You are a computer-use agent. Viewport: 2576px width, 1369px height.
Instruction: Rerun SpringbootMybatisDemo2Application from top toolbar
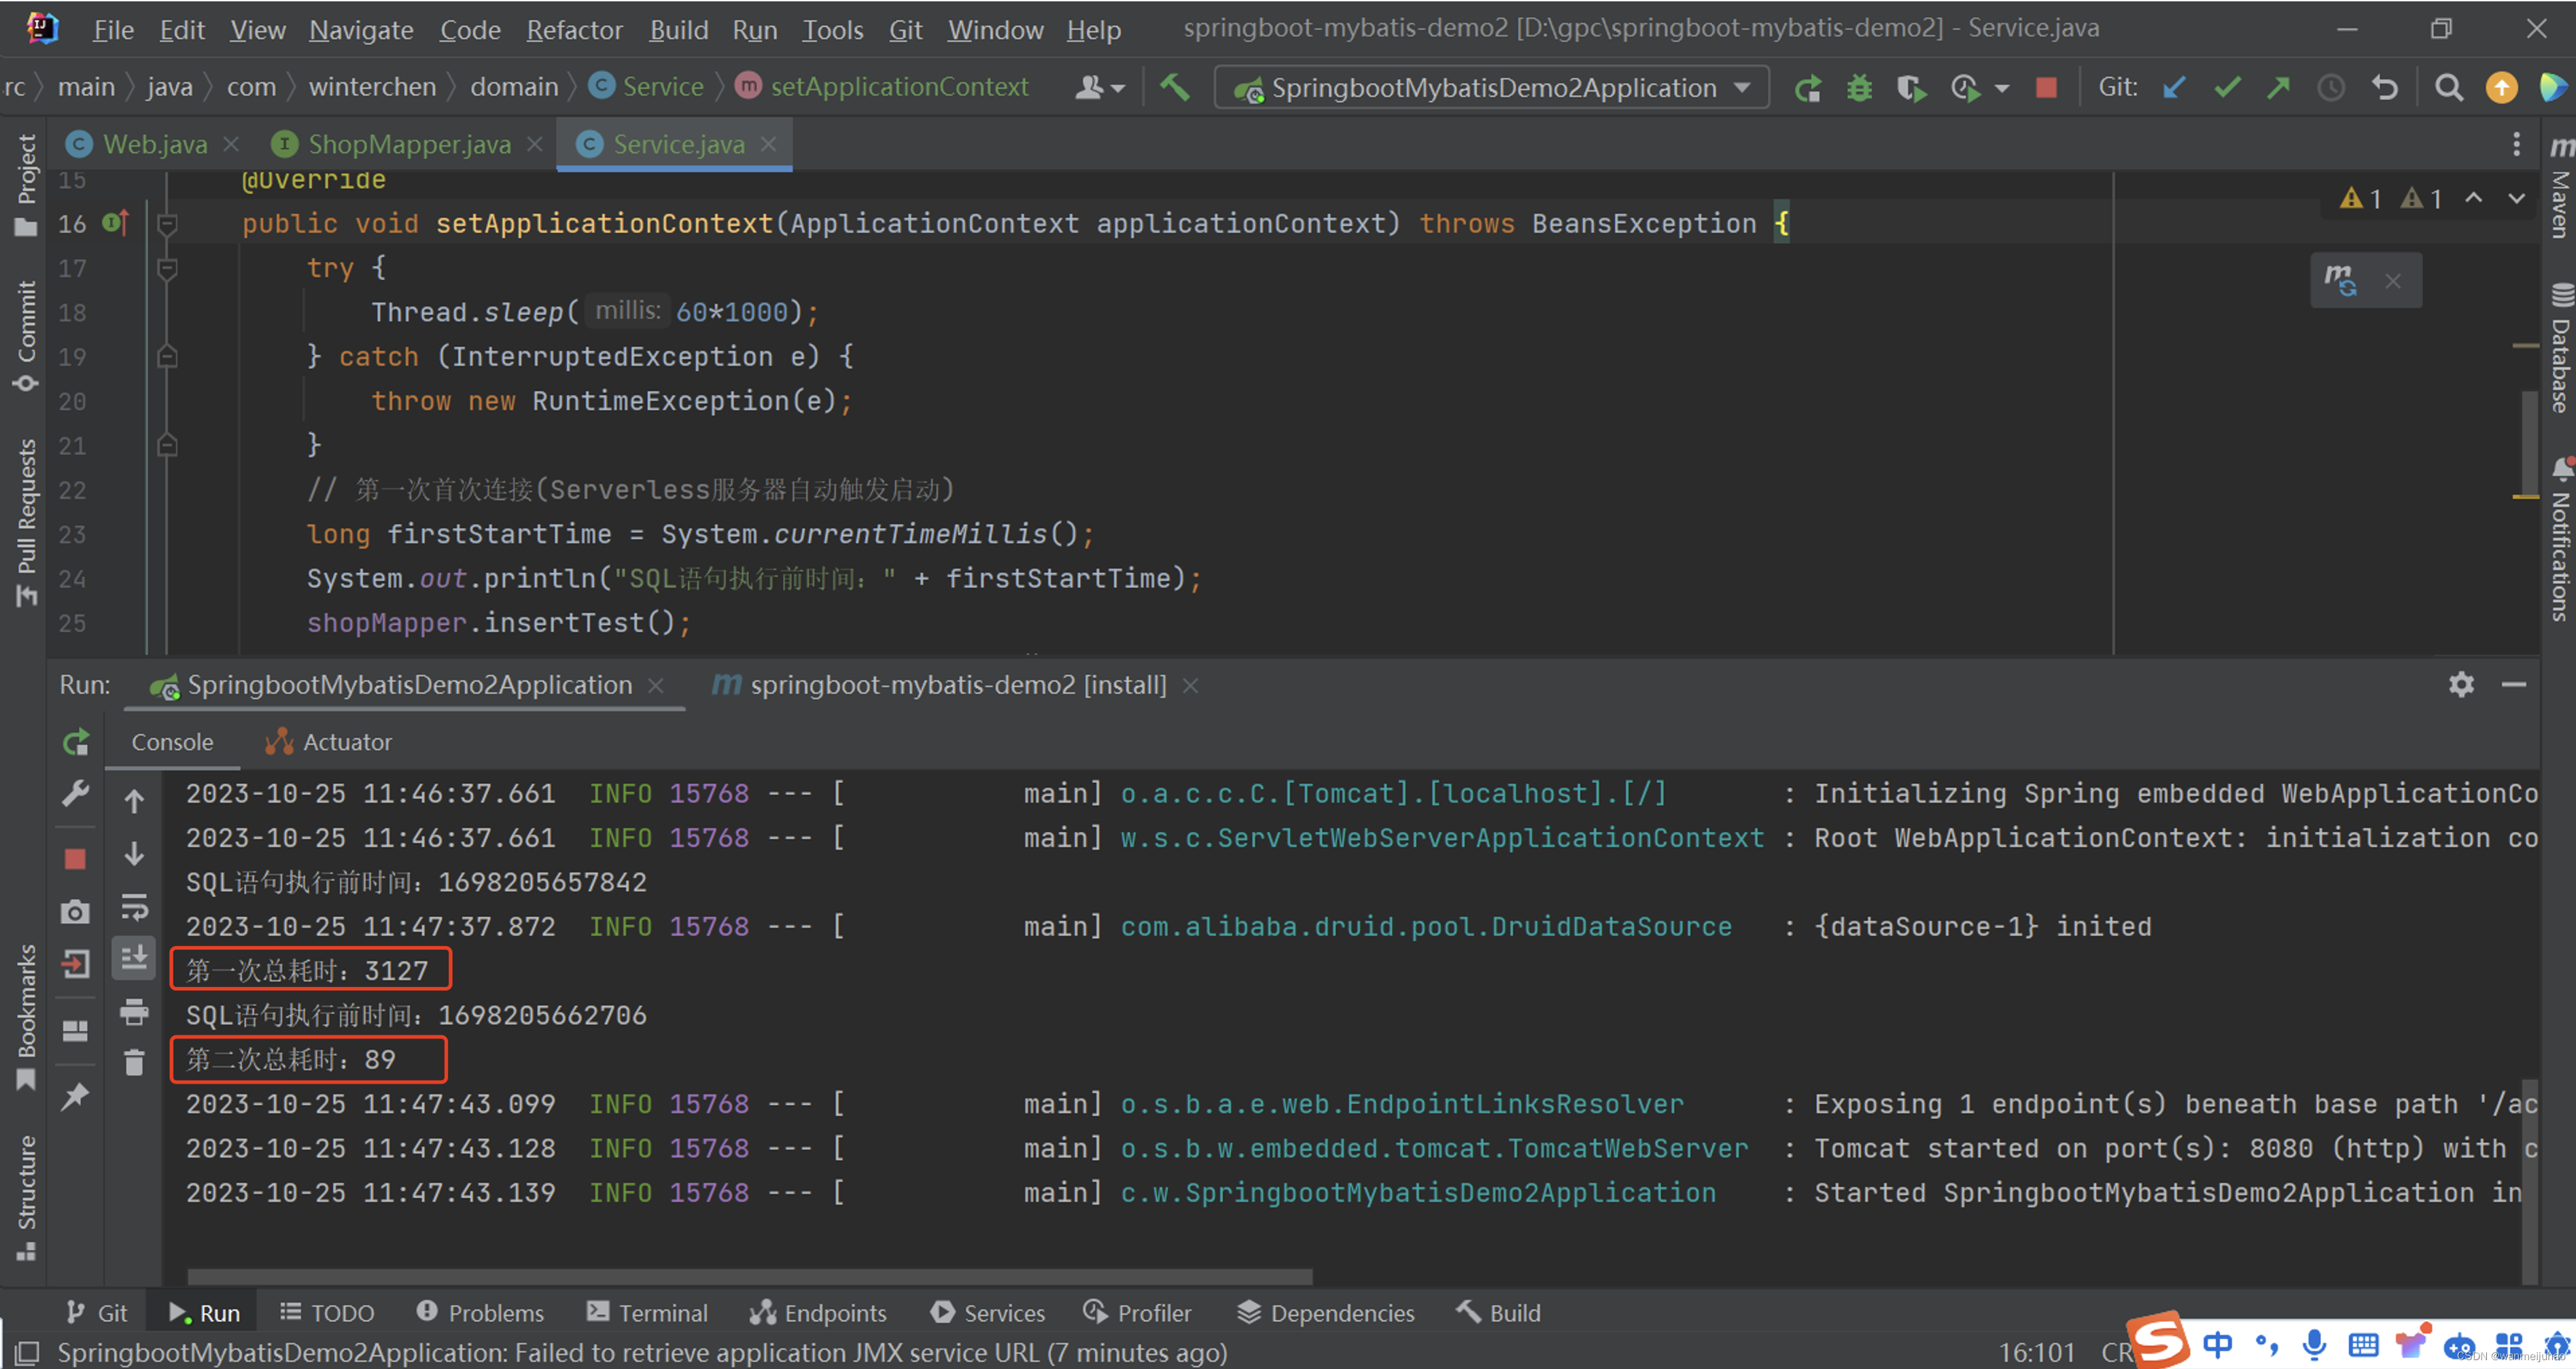point(1808,89)
